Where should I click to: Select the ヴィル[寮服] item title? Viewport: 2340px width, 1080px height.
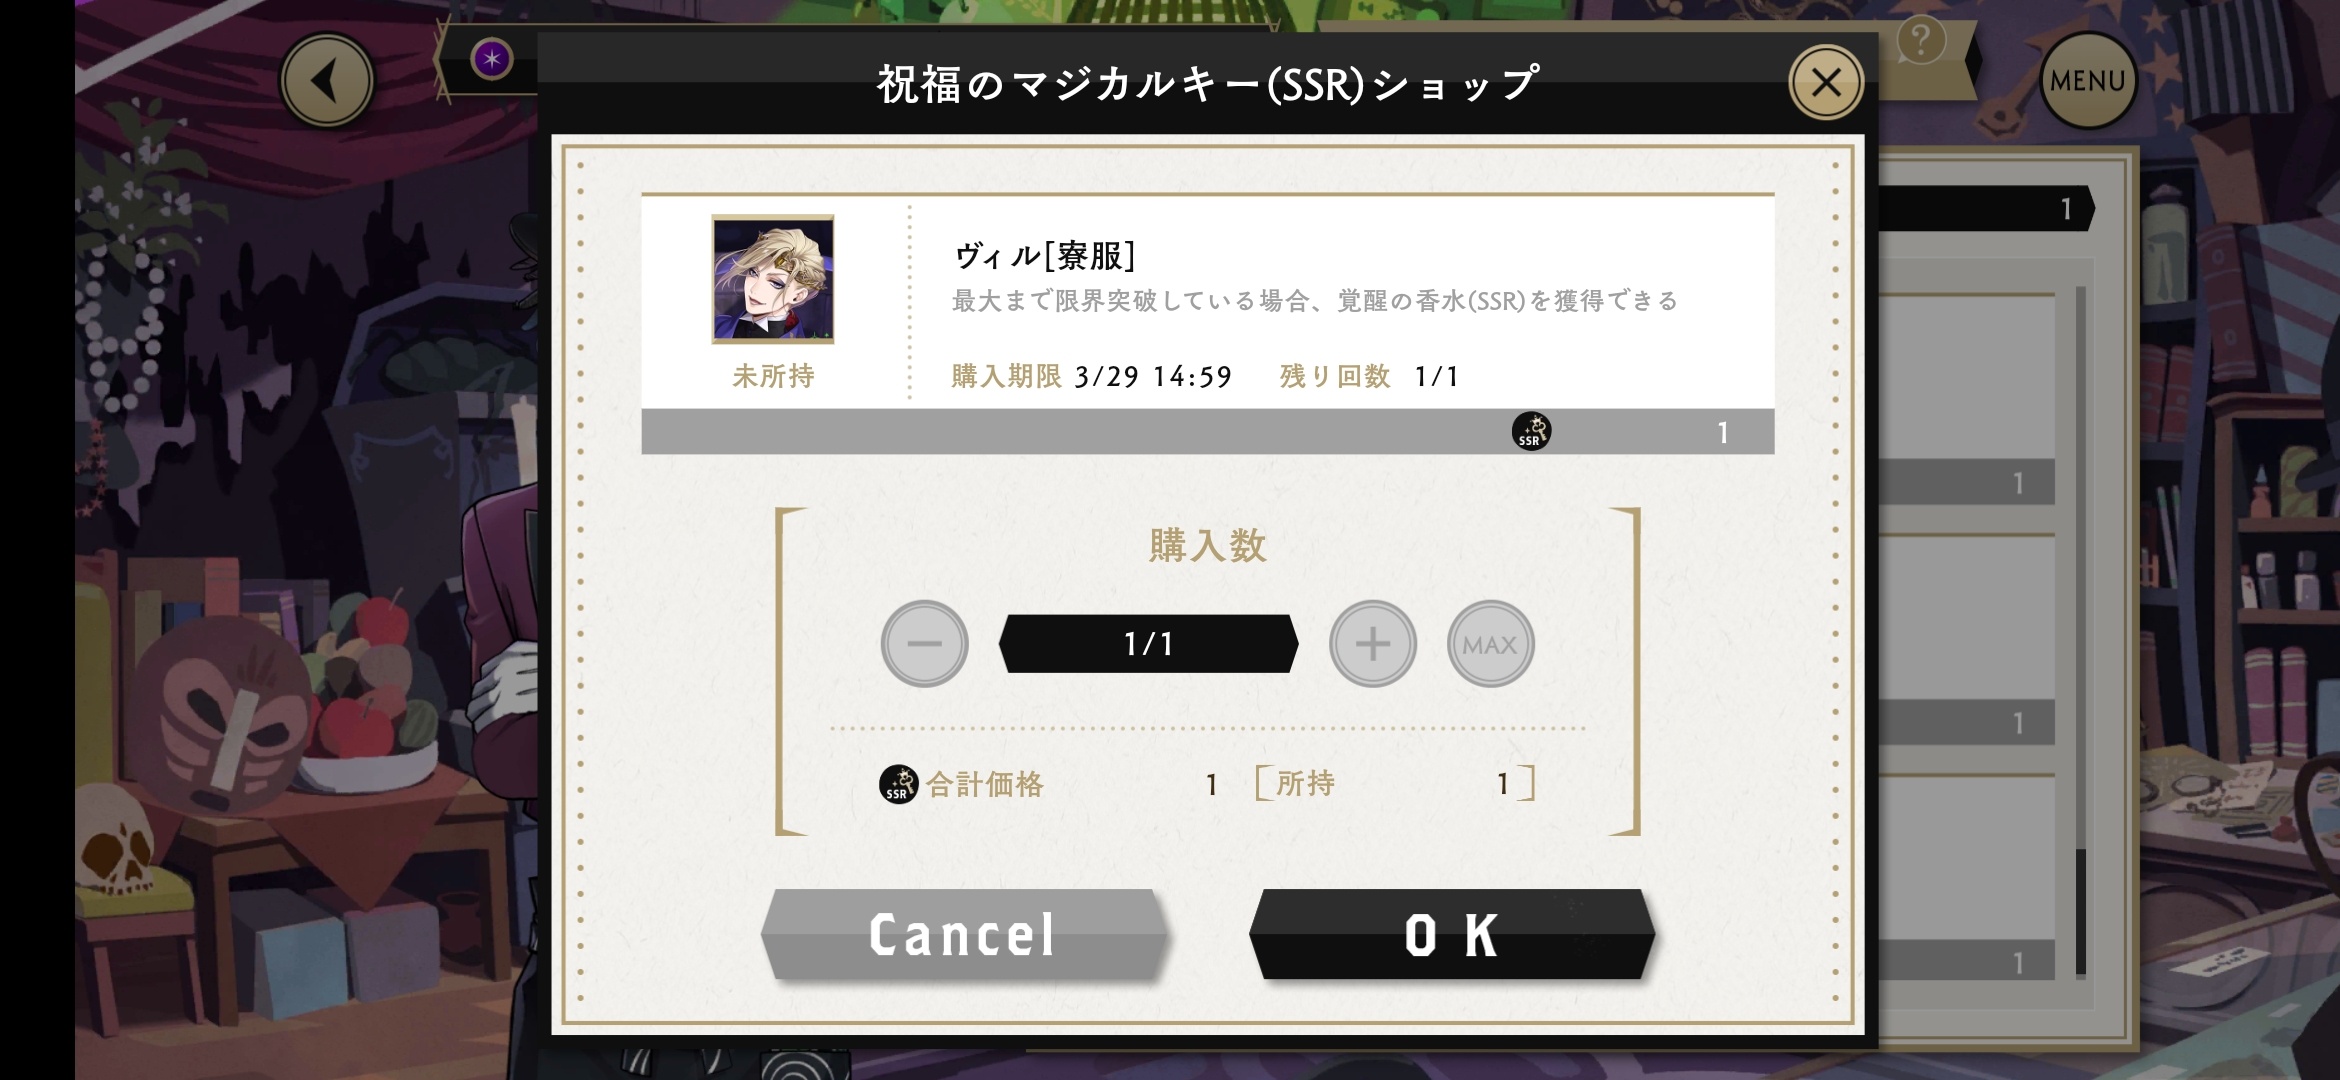(x=1045, y=256)
